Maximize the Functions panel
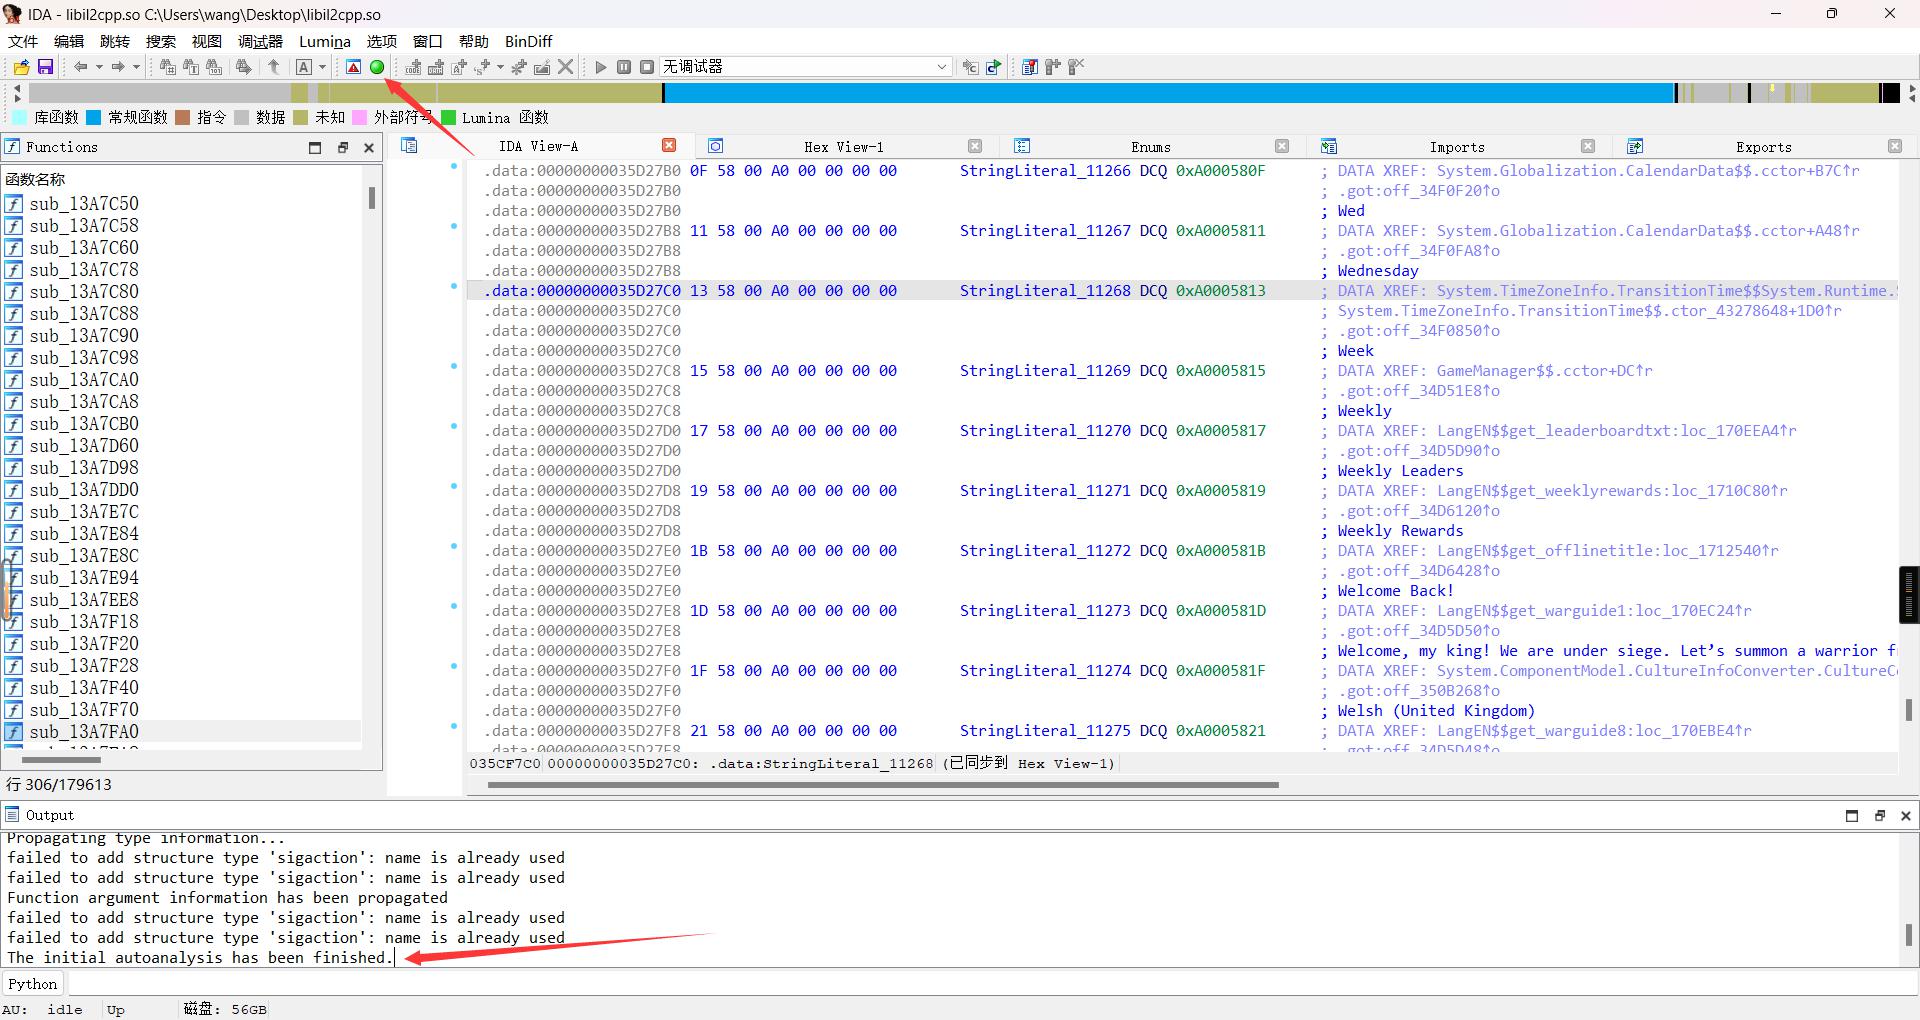This screenshot has width=1920, height=1020. (x=315, y=147)
